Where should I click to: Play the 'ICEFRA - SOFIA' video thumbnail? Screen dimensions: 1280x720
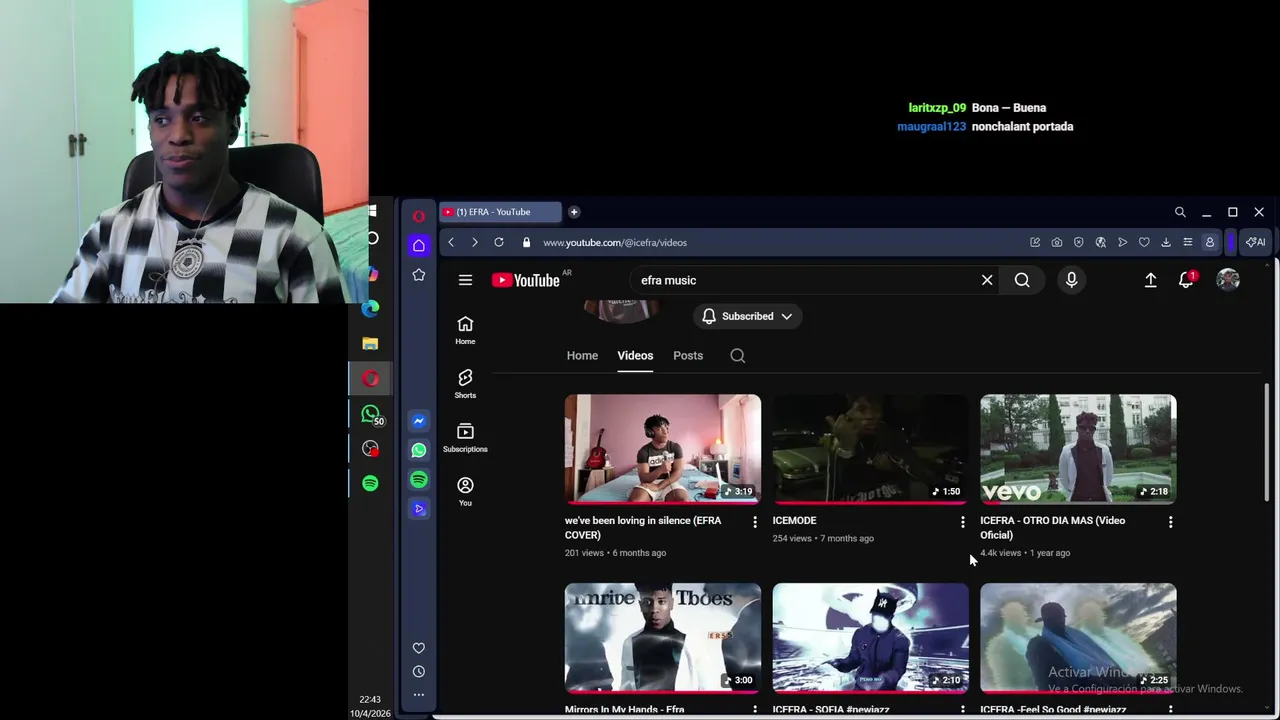(871, 638)
